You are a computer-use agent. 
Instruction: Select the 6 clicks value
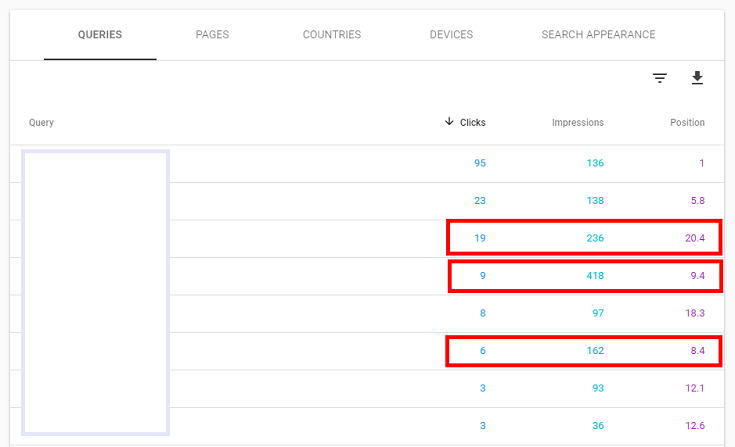coord(482,350)
